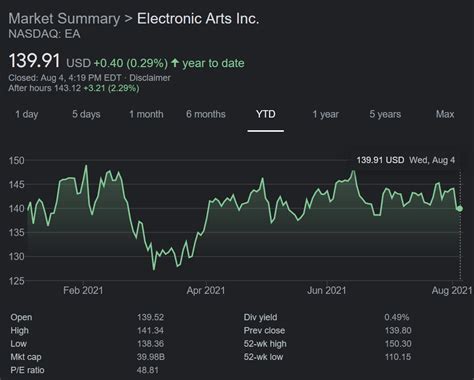Click the 139.91 USD Wed, Aug 4 tooltip

406,160
